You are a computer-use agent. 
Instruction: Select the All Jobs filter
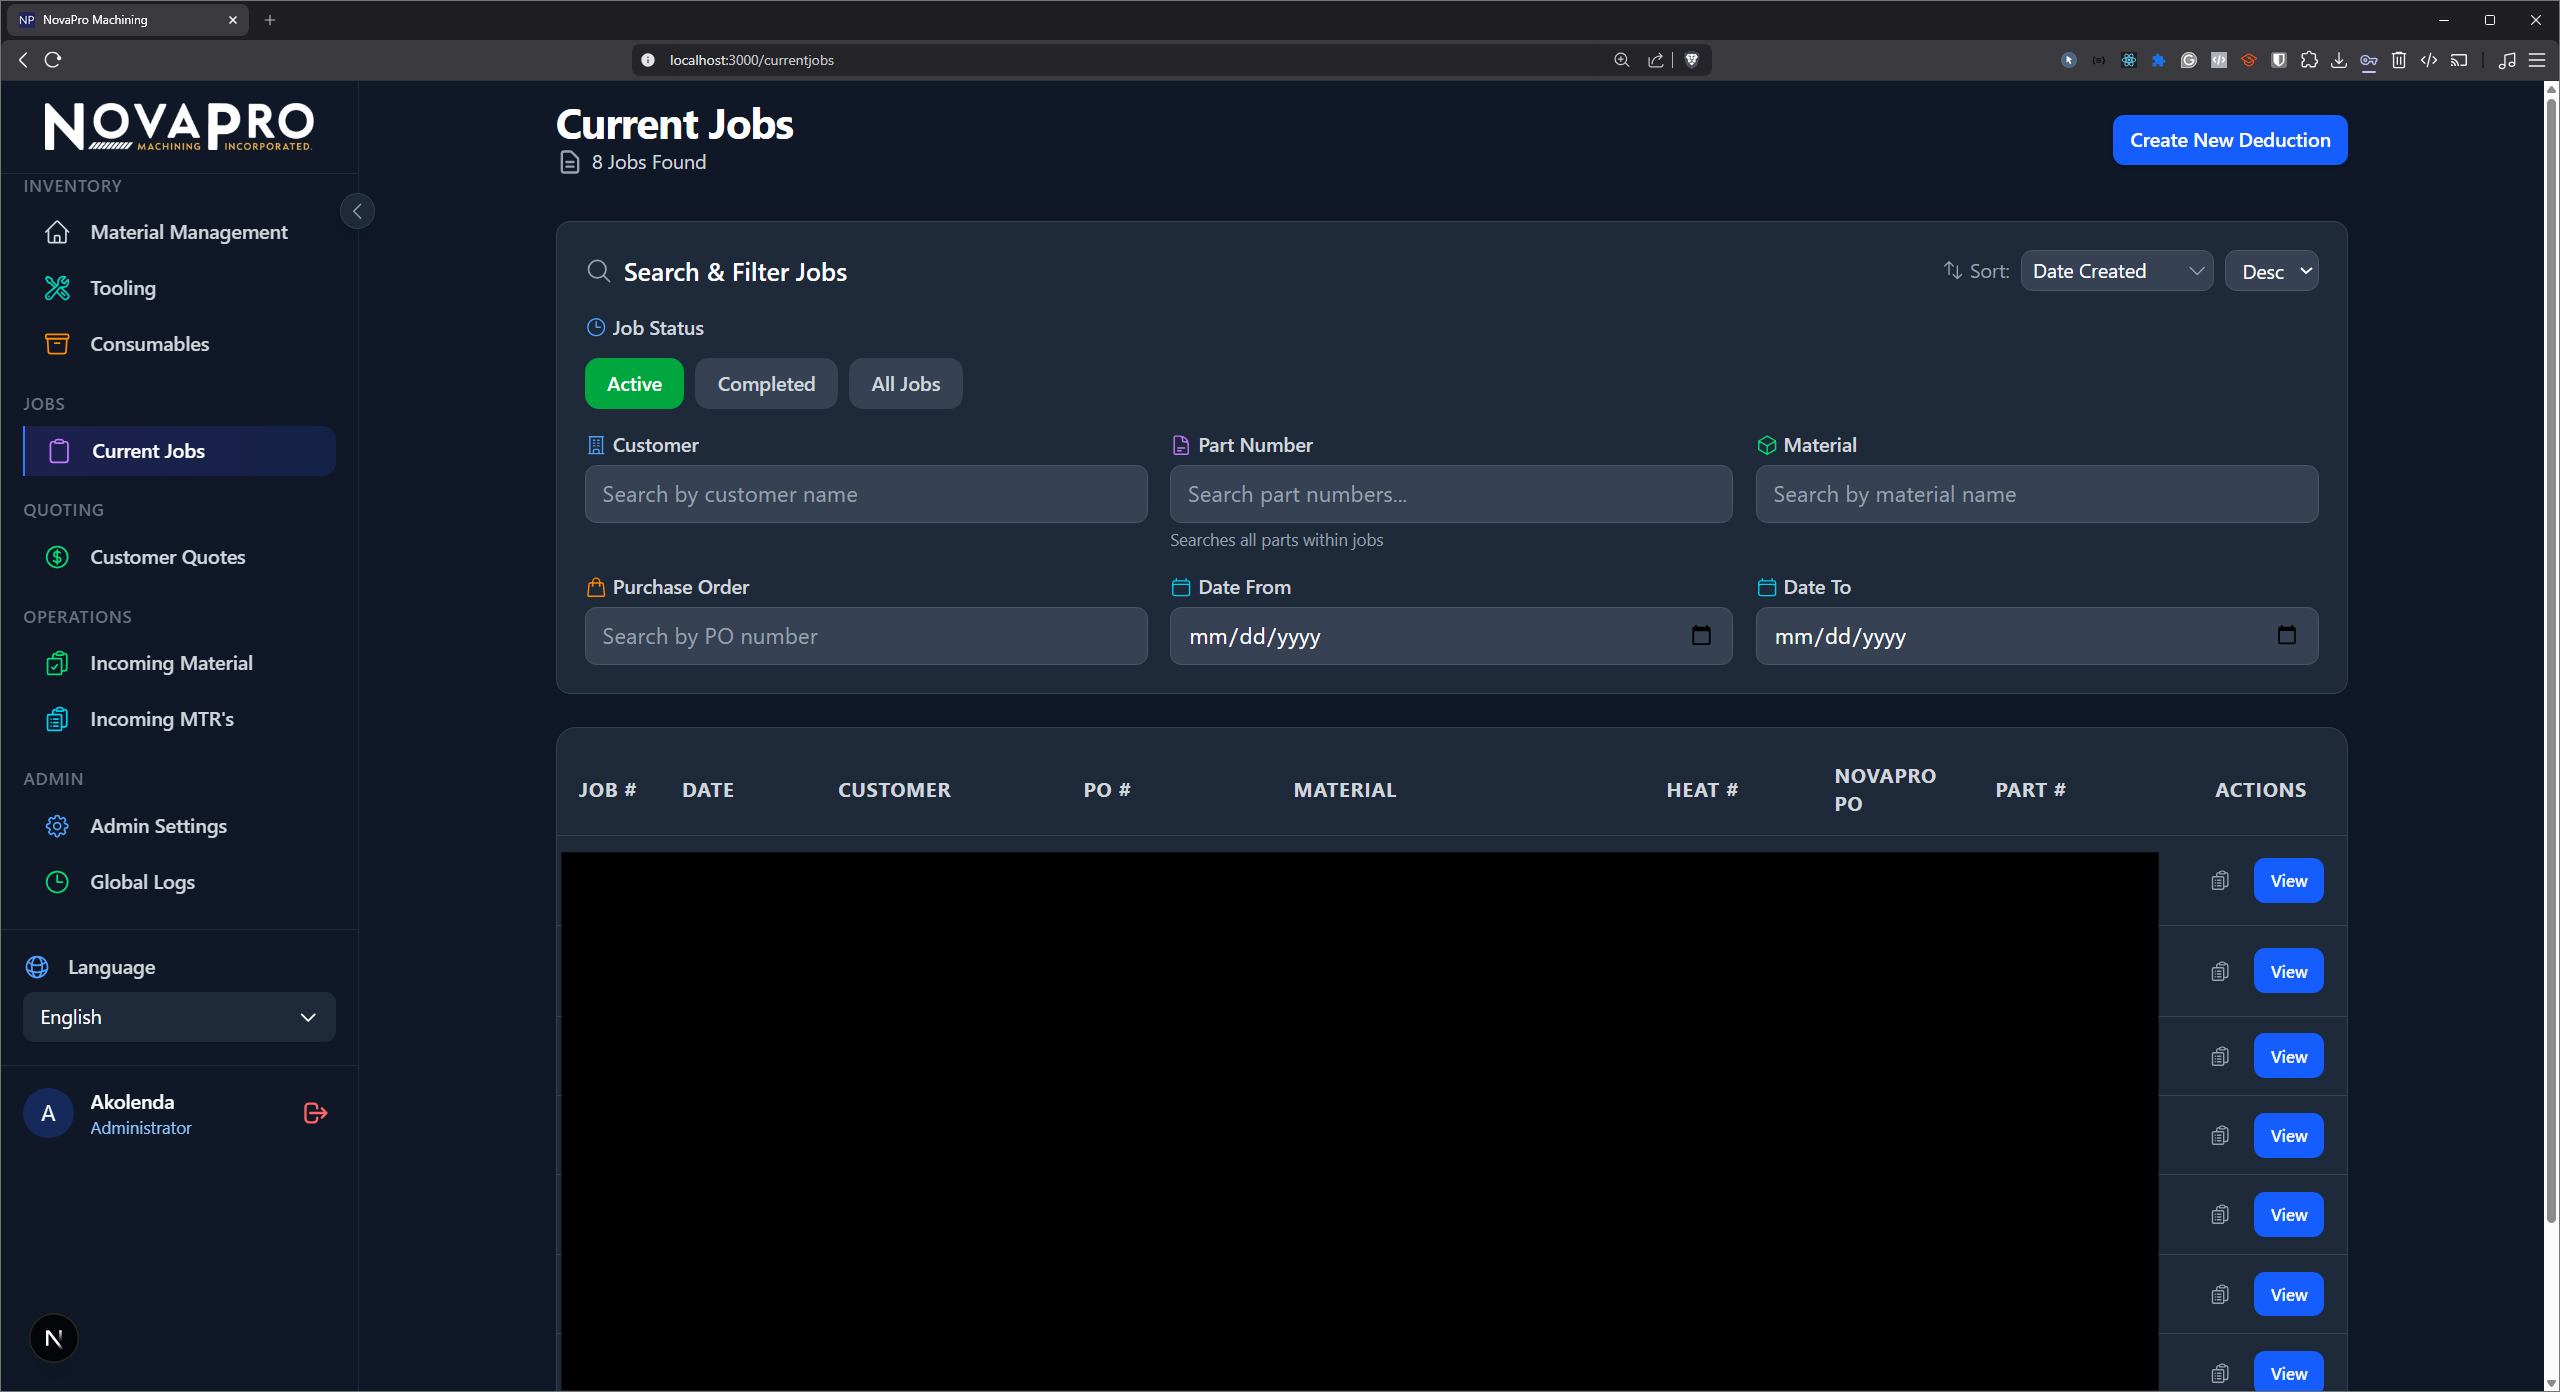click(x=904, y=383)
